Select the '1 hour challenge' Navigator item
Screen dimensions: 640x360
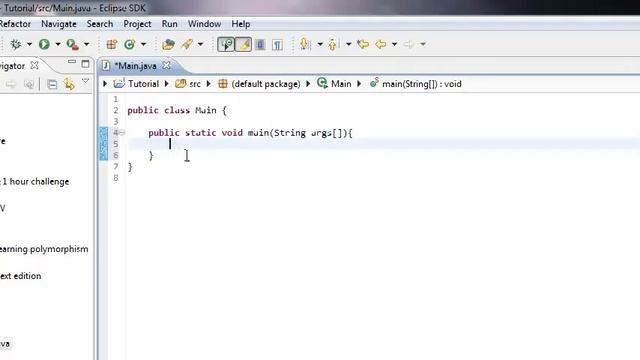click(x=35, y=182)
